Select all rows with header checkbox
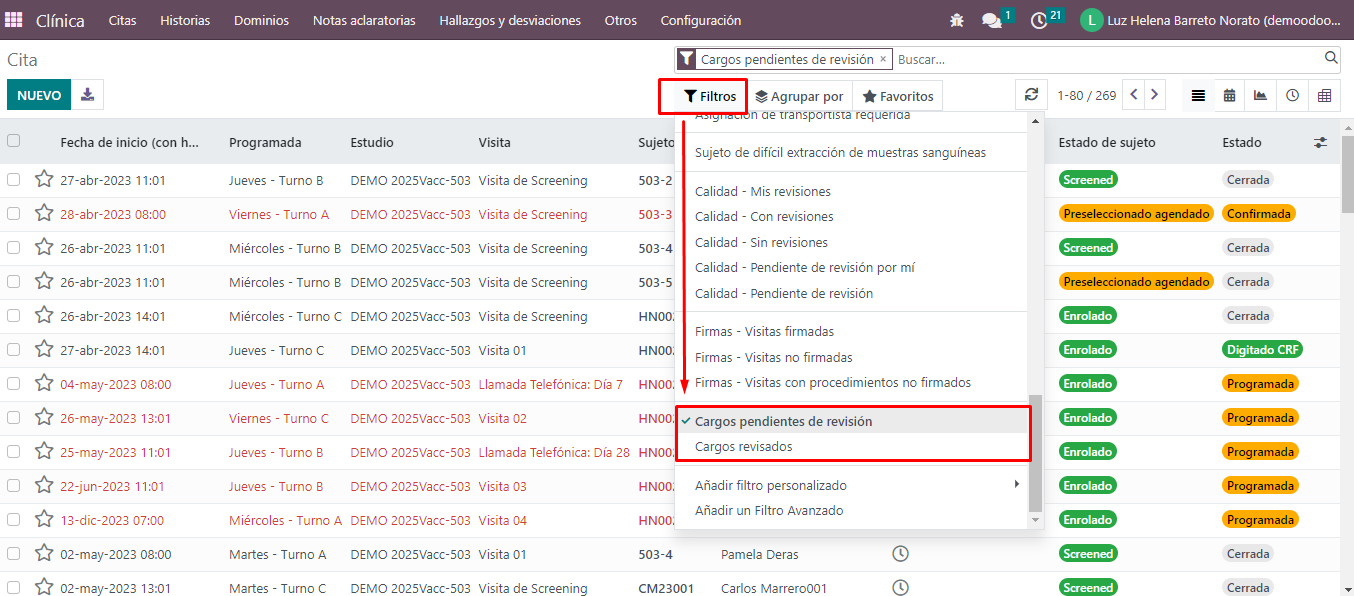 (14, 141)
